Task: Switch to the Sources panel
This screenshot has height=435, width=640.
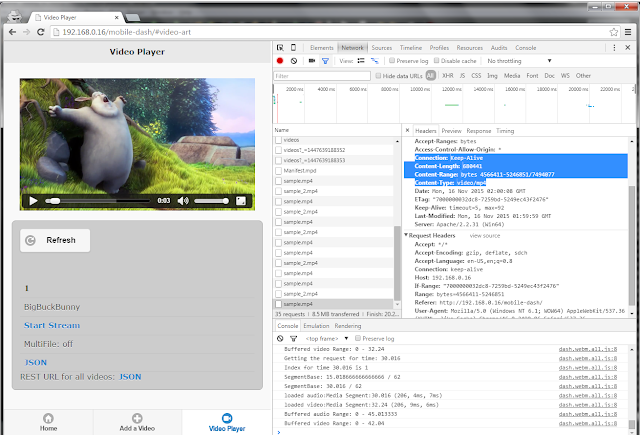Action: (382, 48)
